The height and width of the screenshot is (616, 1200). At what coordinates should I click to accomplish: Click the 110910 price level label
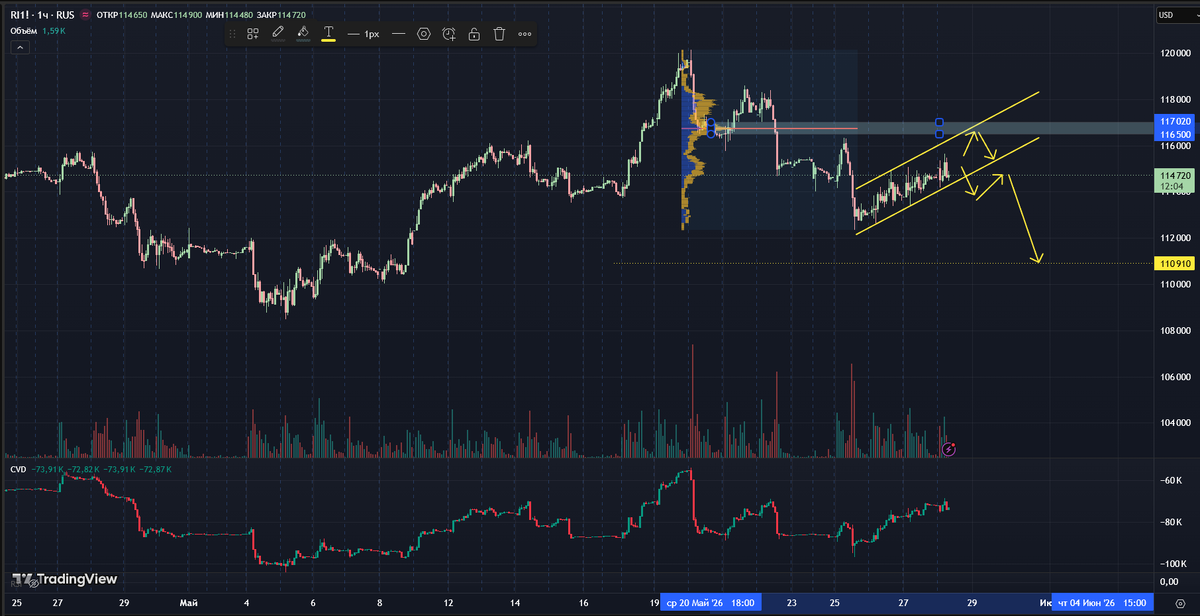click(1173, 263)
